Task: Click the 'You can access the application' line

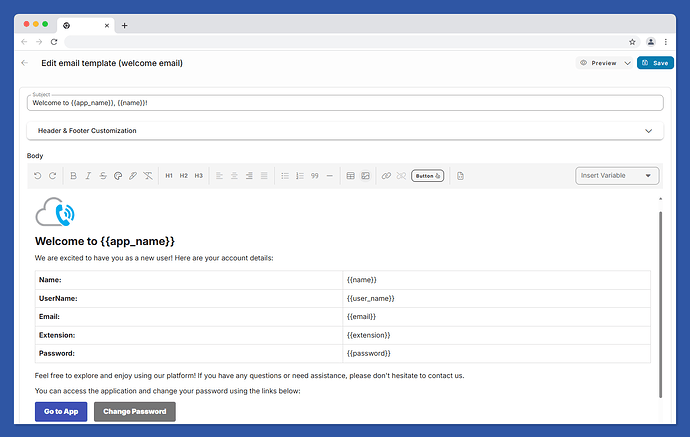Action: pyautogui.click(x=168, y=391)
